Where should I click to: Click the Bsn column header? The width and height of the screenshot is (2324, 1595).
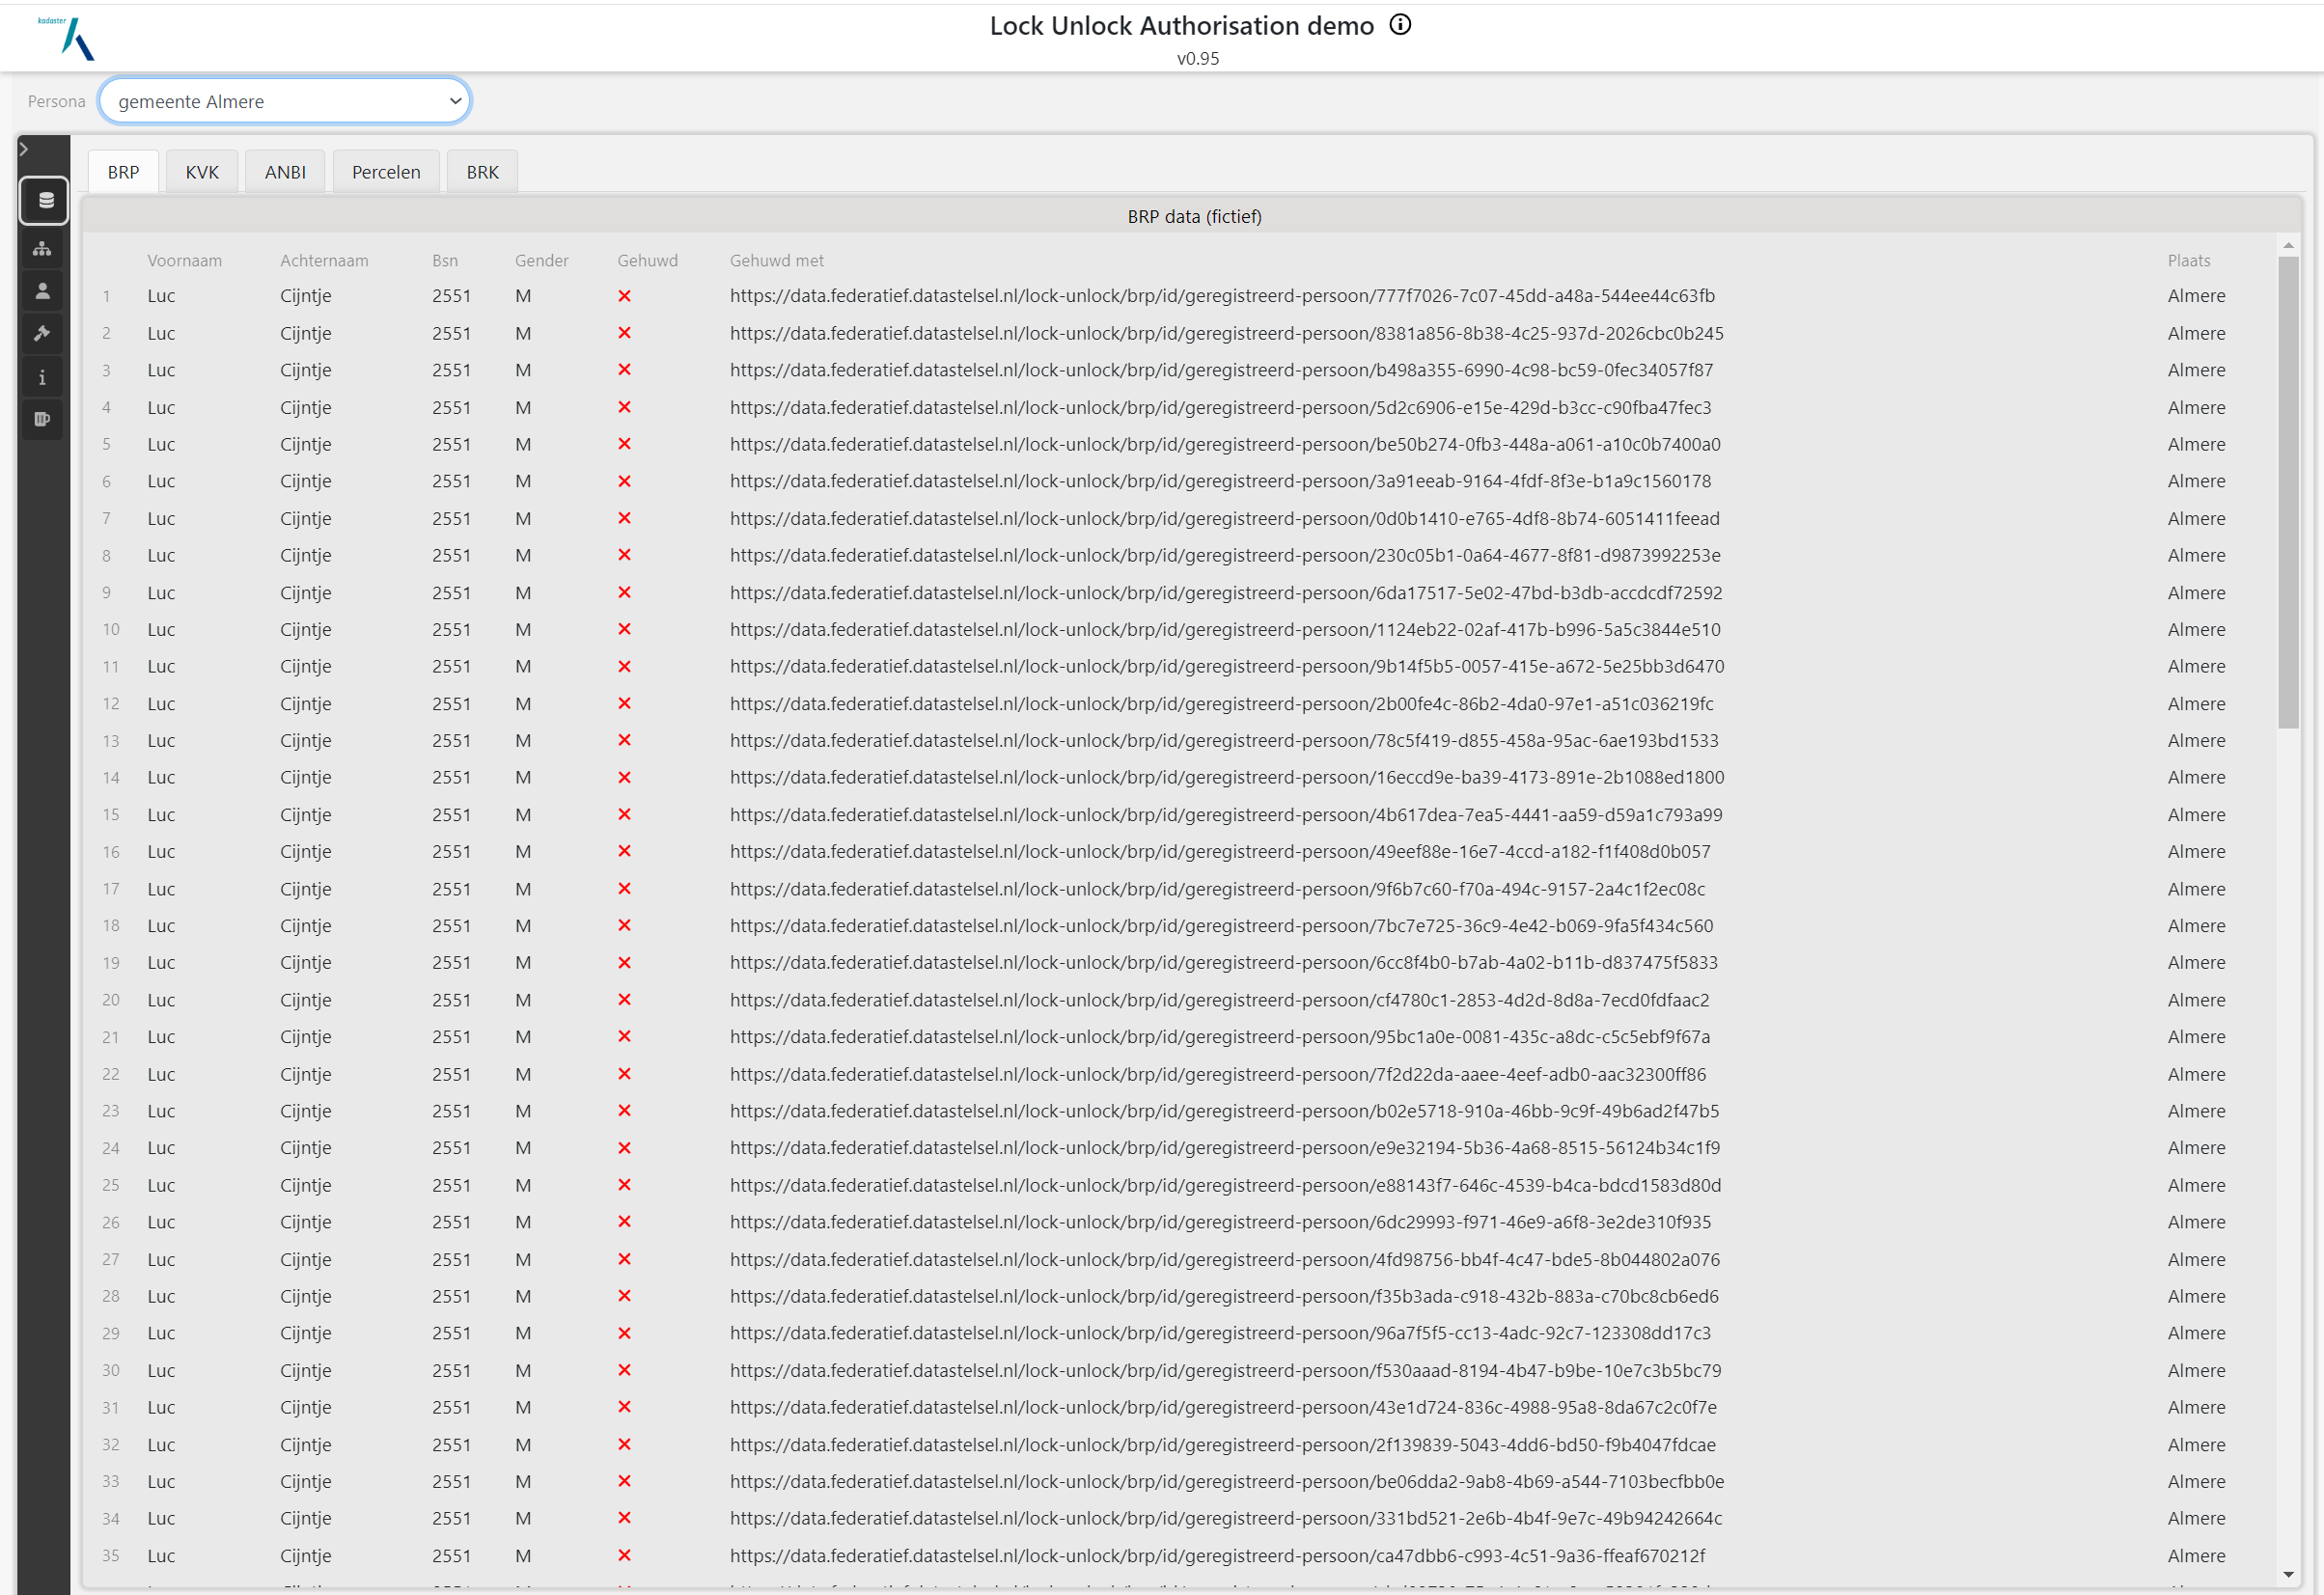tap(445, 260)
